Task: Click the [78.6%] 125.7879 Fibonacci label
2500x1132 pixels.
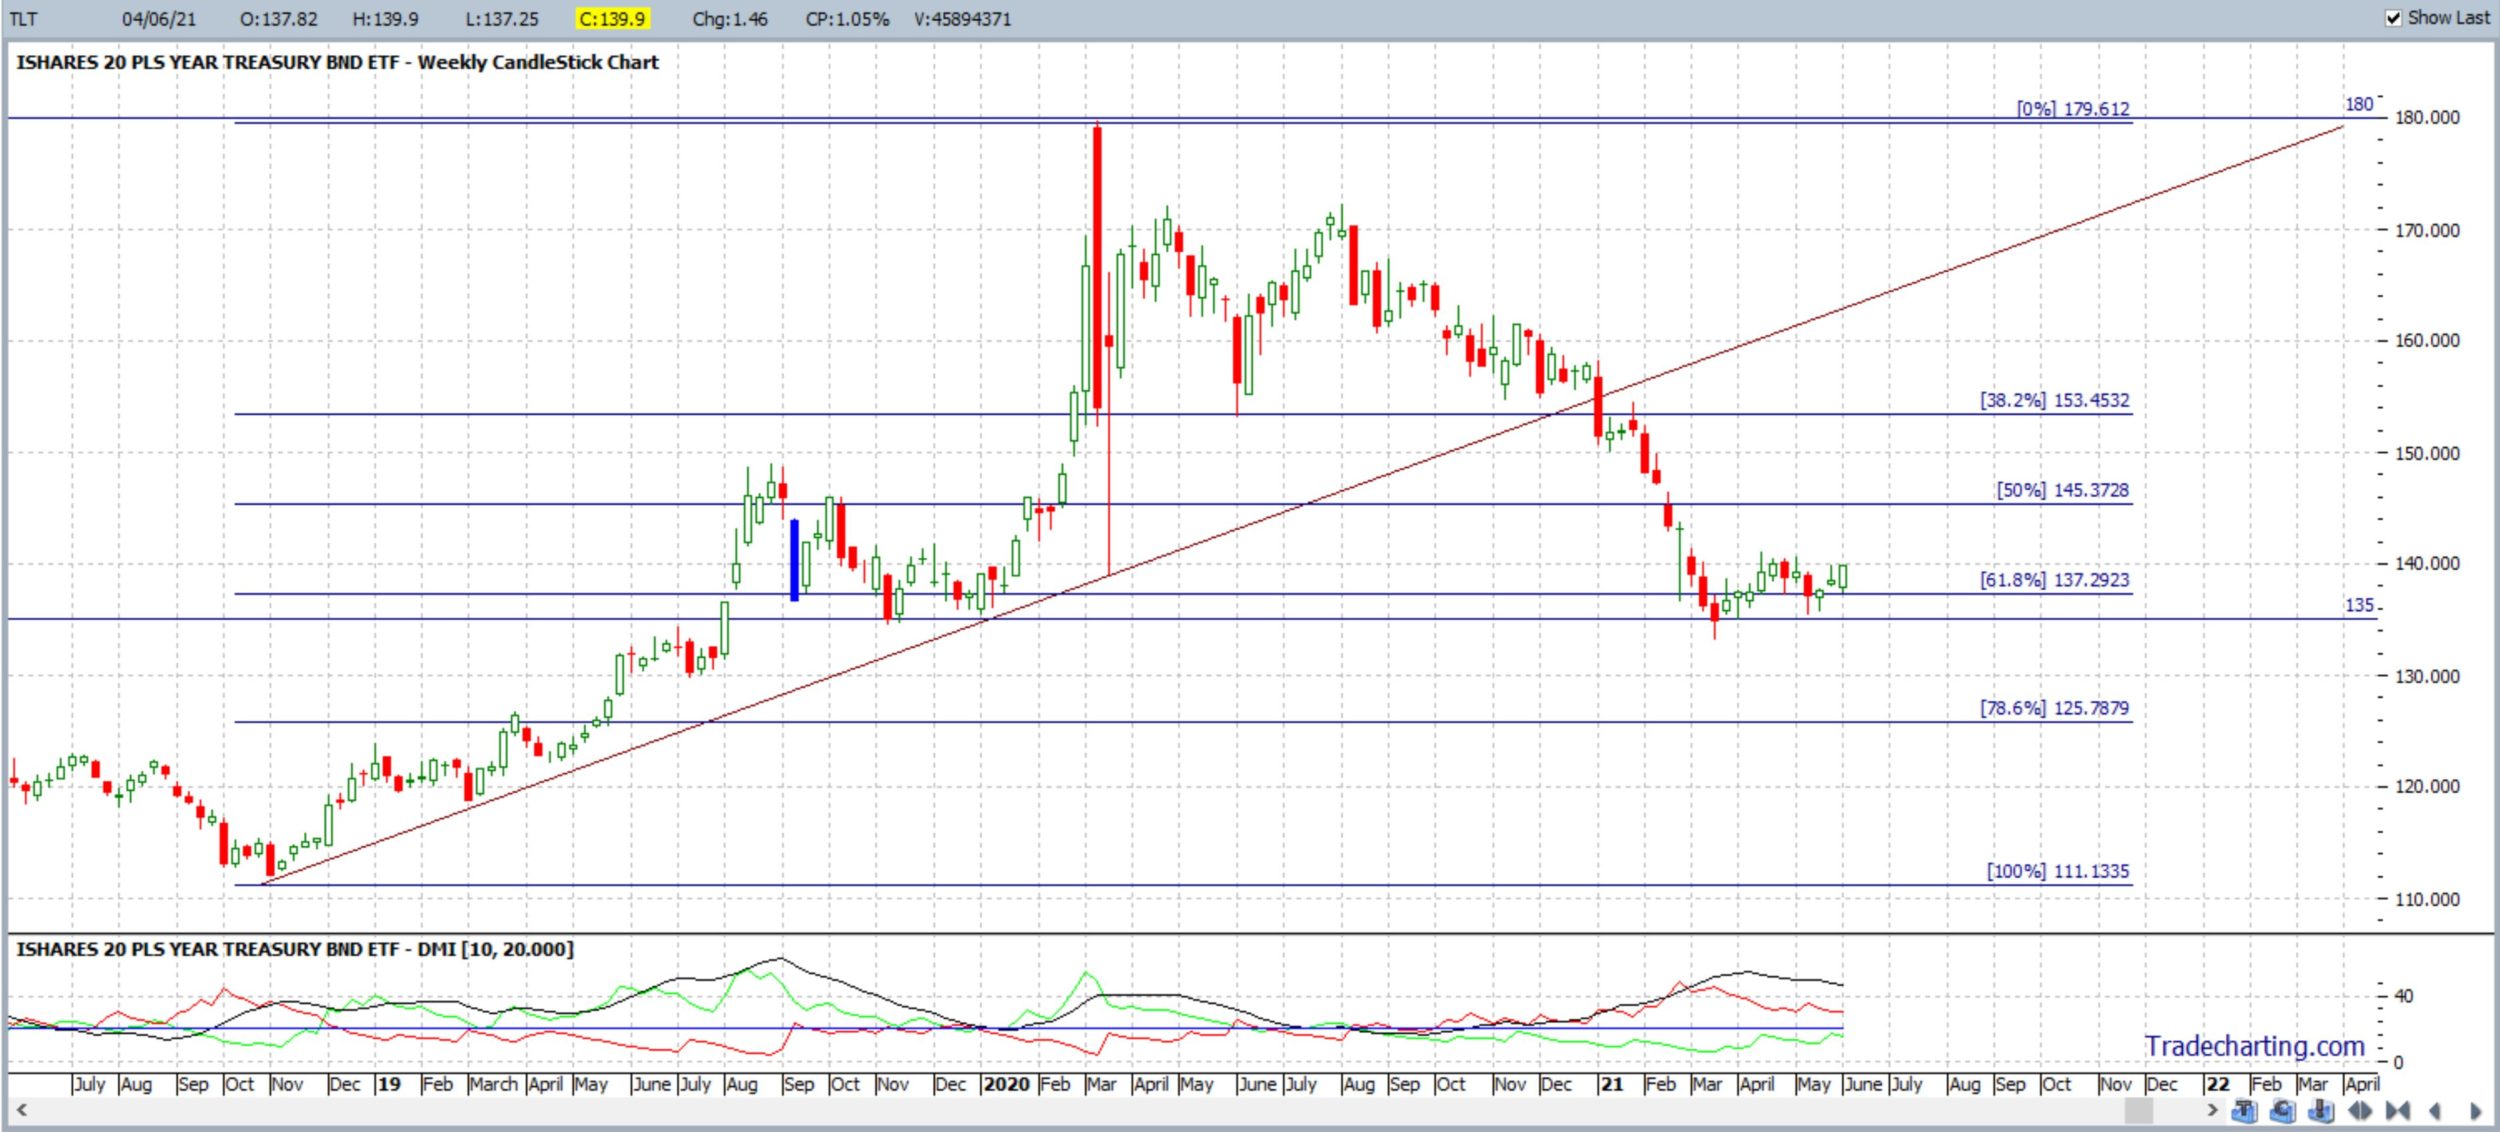Action: (x=2055, y=708)
